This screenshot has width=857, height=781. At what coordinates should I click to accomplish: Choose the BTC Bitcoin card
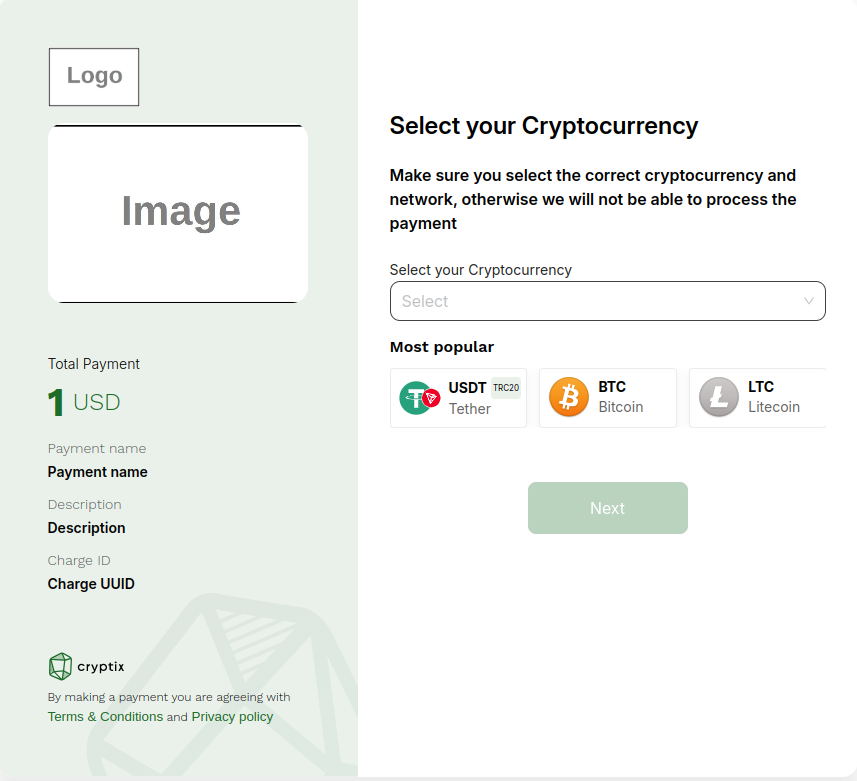point(608,398)
